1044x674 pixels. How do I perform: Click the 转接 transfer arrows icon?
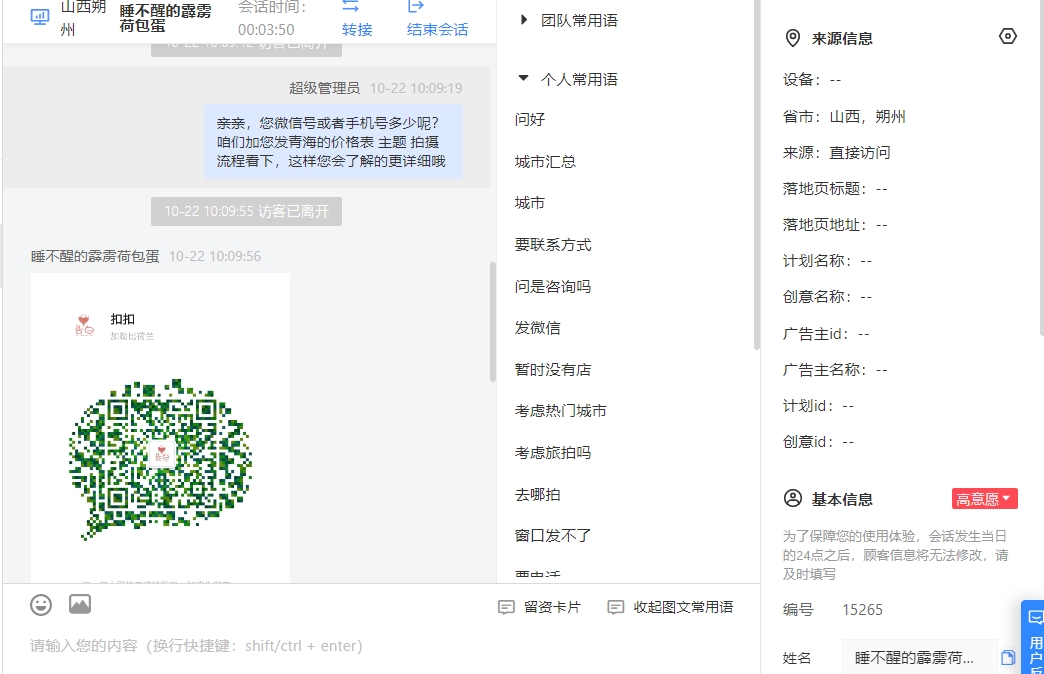point(351,7)
